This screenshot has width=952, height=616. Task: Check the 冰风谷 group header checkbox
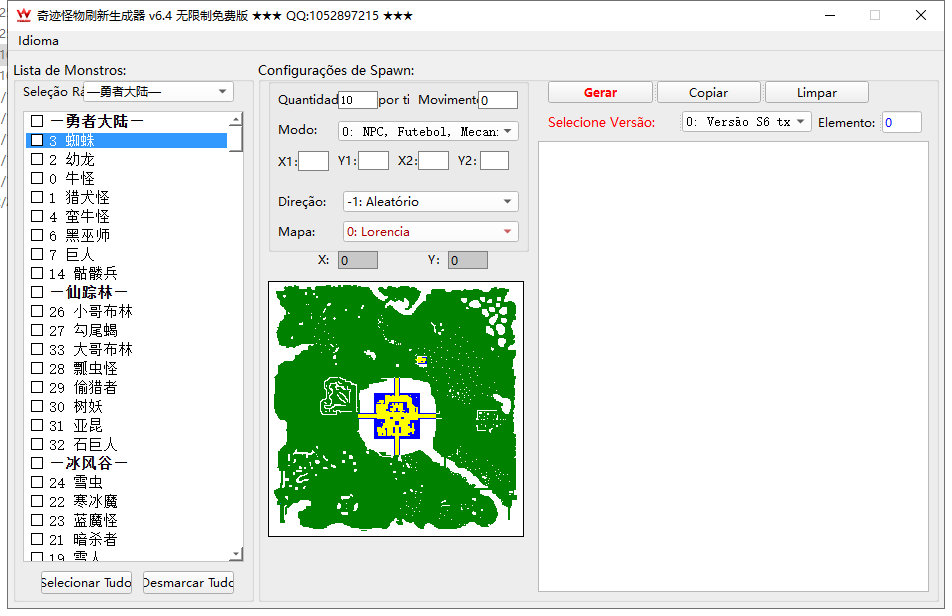pos(37,463)
